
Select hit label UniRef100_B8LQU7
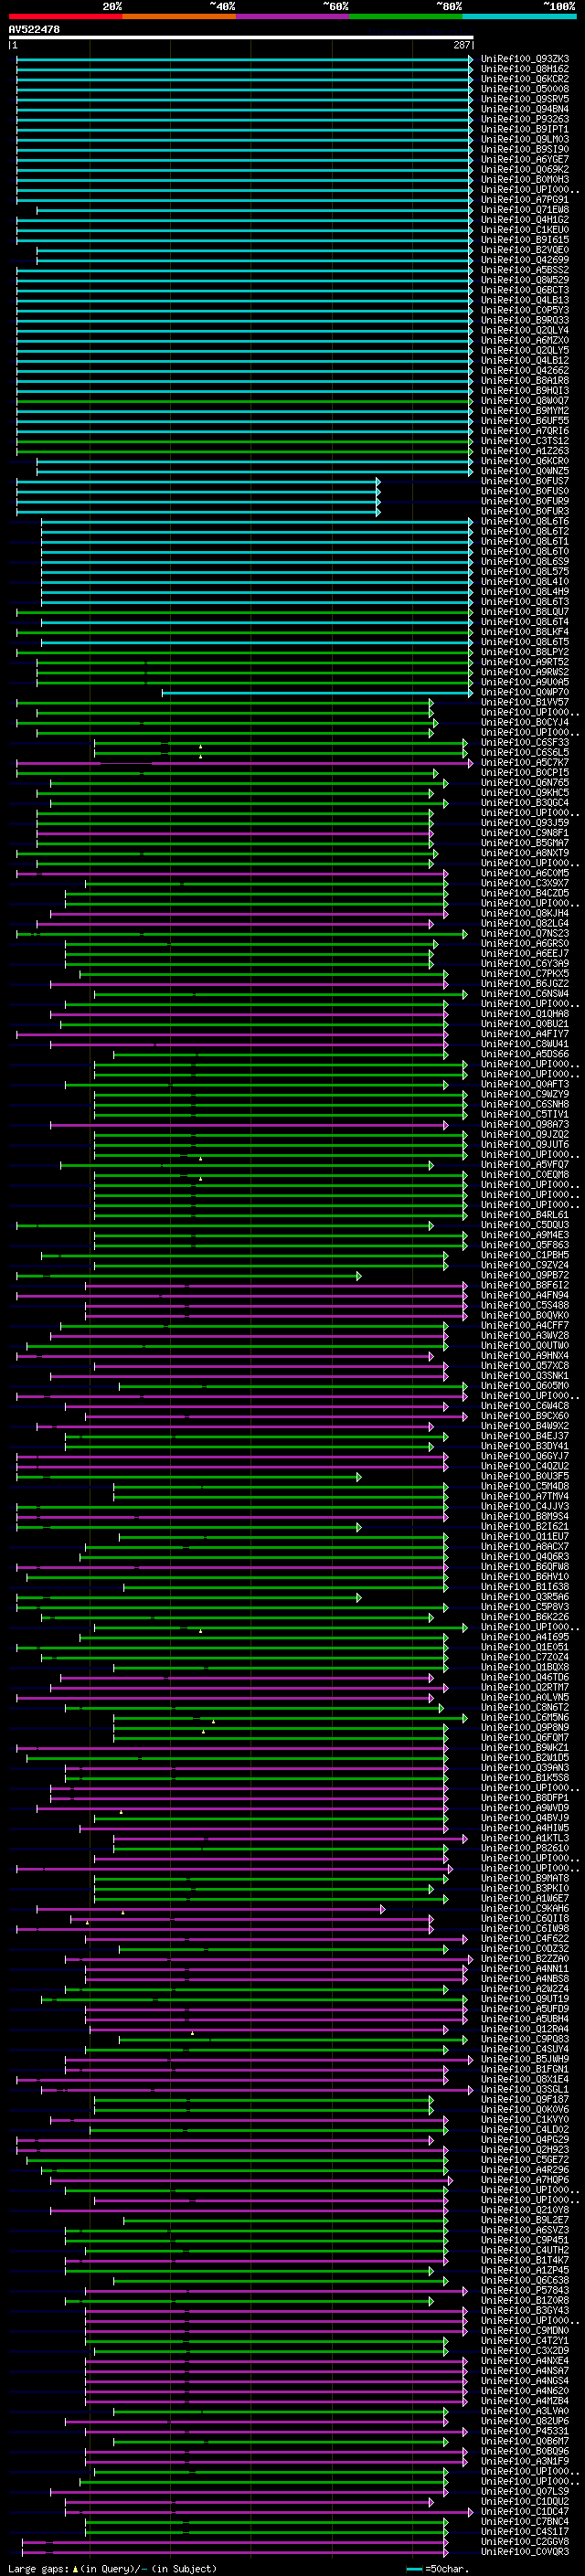pos(525,612)
